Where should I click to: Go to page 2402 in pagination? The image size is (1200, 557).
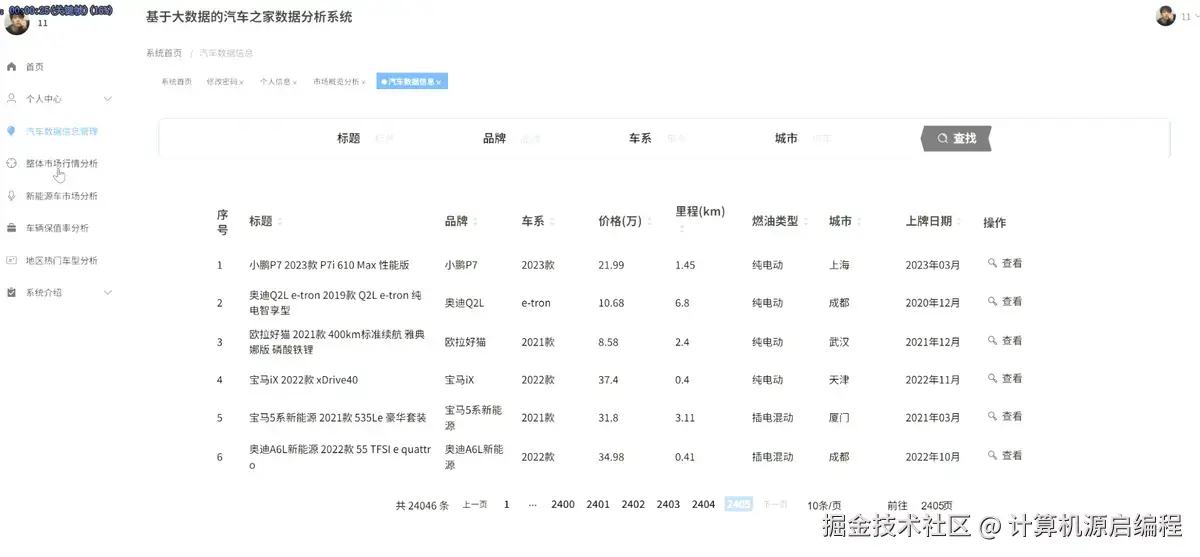(633, 505)
